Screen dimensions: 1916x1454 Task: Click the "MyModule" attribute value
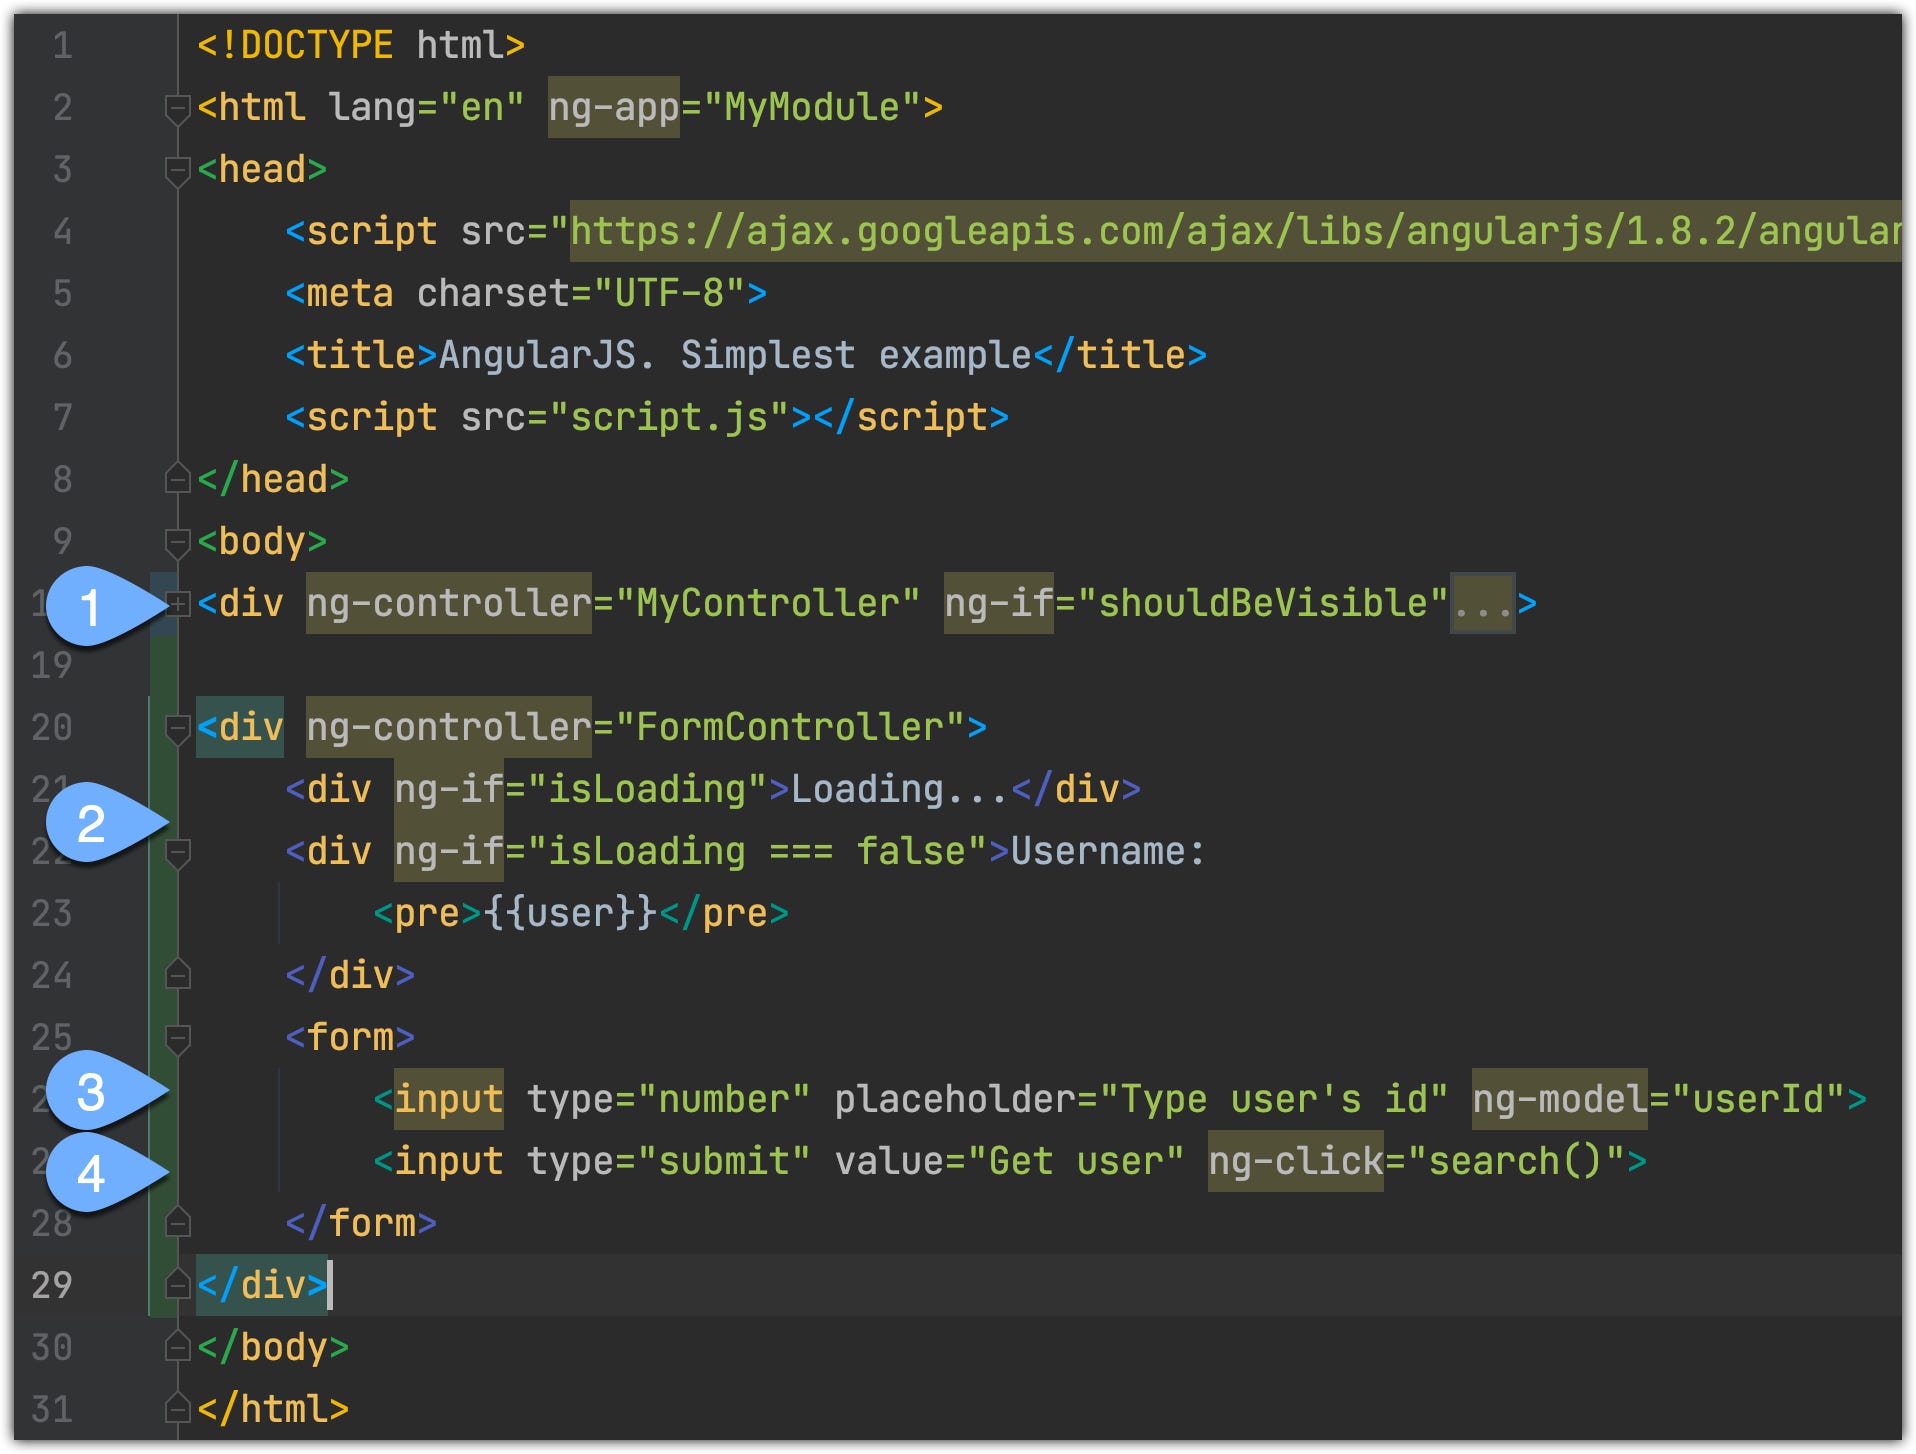(x=812, y=108)
